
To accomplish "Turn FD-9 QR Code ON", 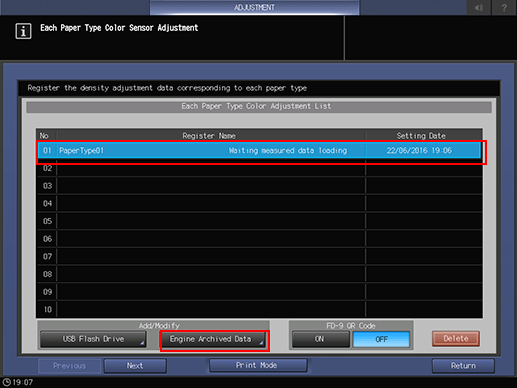I will (320, 339).
